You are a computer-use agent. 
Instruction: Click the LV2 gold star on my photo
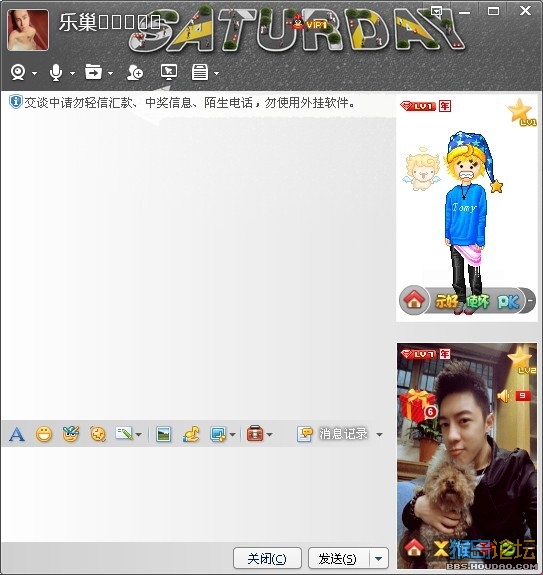[522, 360]
